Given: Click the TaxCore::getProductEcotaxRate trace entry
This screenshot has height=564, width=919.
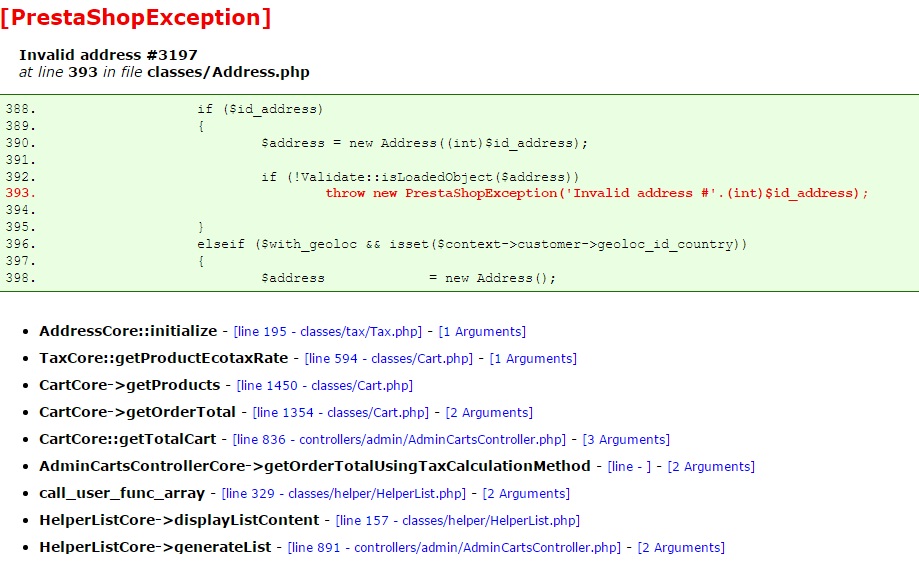Looking at the screenshot, I should pos(164,358).
